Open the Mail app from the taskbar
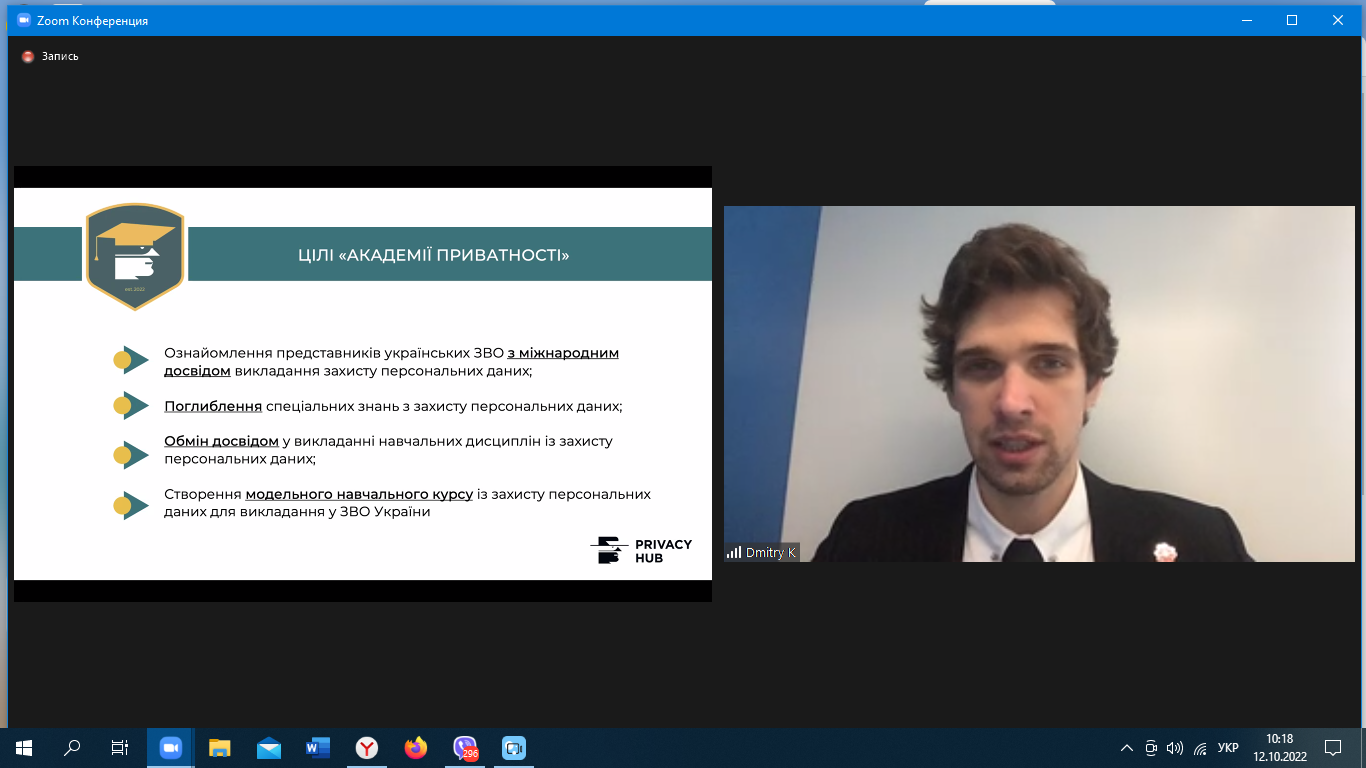 pyautogui.click(x=268, y=747)
